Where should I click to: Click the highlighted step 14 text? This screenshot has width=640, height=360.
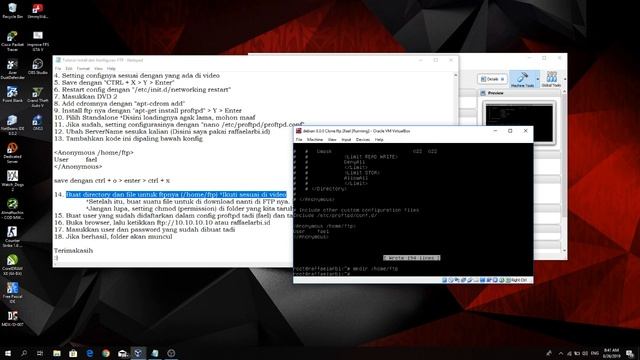[x=176, y=195]
